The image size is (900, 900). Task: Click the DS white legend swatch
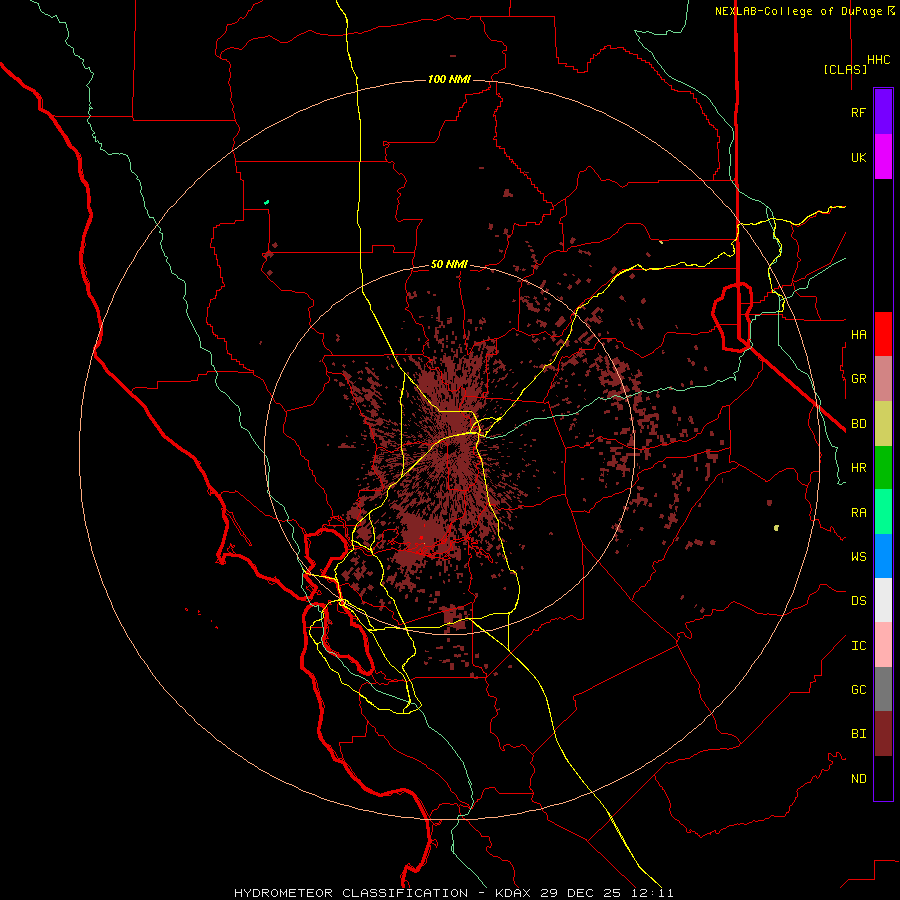(883, 600)
